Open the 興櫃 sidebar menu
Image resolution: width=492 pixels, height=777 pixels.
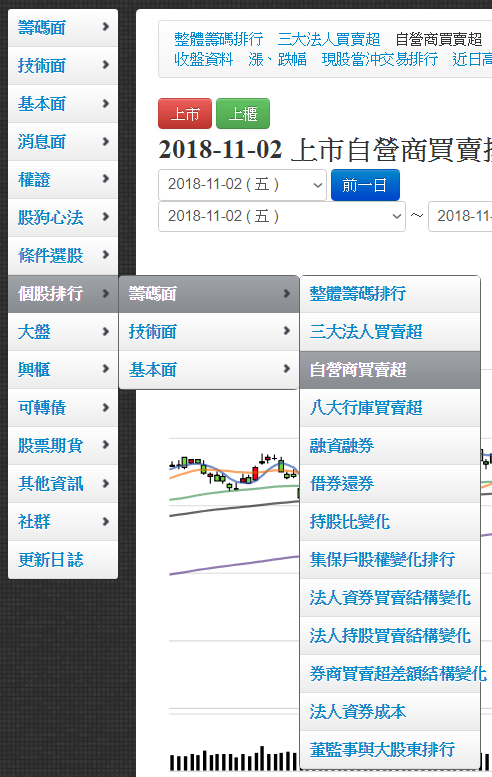[63, 370]
